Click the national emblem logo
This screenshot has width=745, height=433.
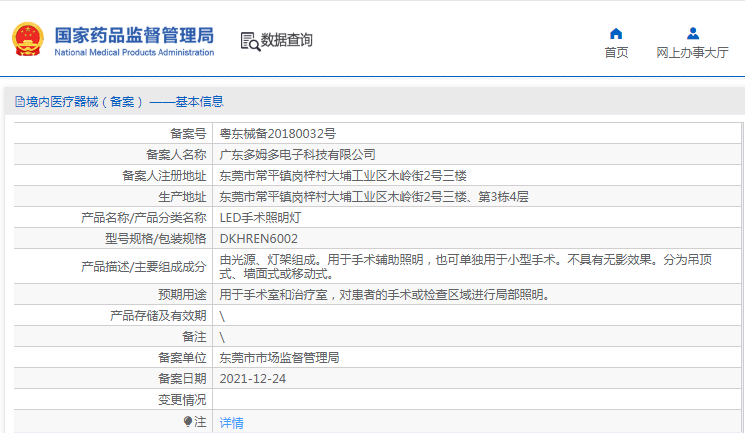[28, 40]
